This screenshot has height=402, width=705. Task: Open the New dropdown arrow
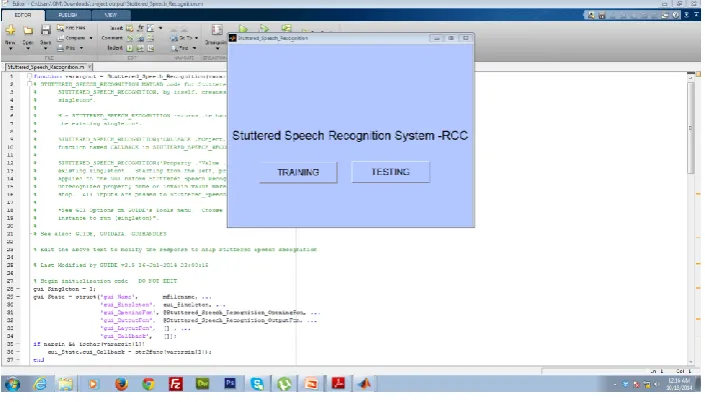(10, 49)
